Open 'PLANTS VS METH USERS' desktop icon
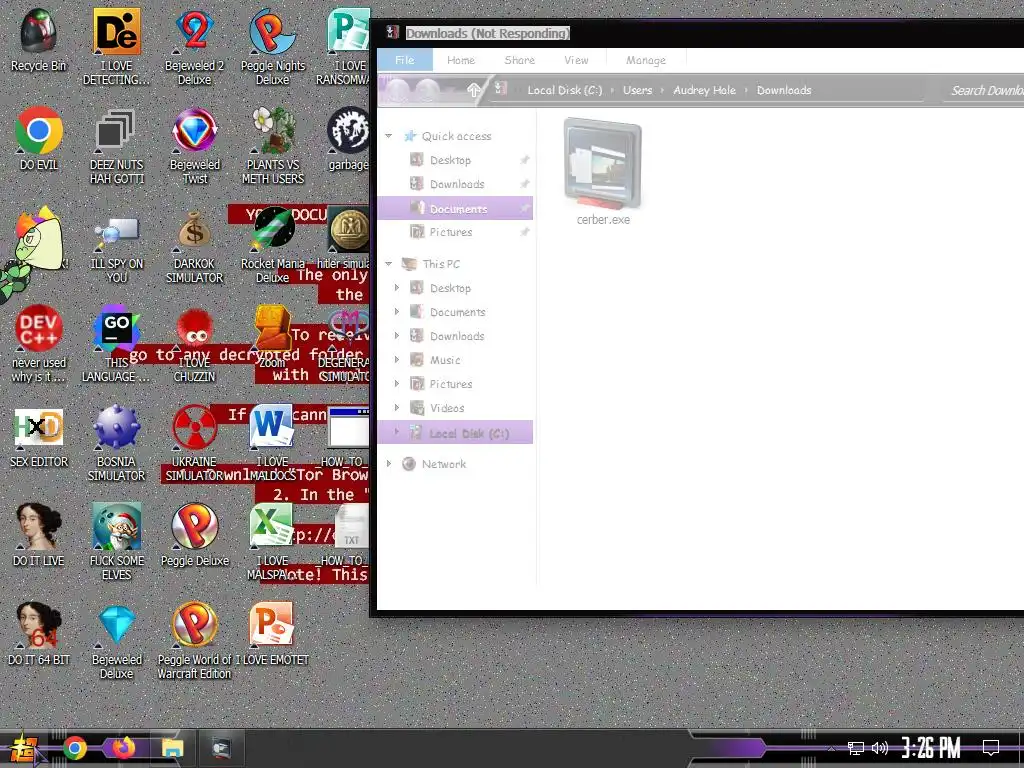The image size is (1024, 768). pyautogui.click(x=273, y=146)
